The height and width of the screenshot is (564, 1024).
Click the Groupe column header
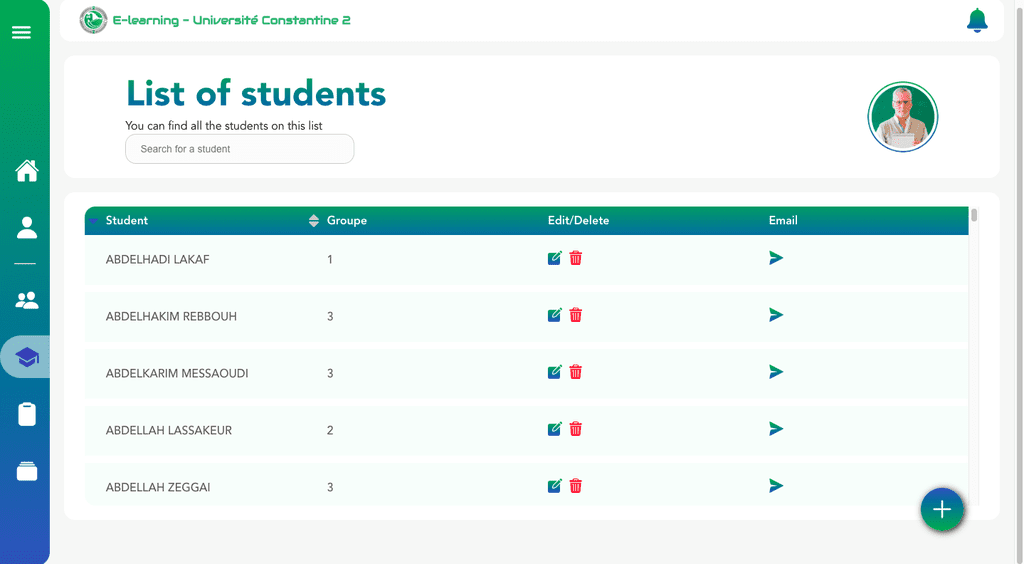pyautogui.click(x=347, y=221)
